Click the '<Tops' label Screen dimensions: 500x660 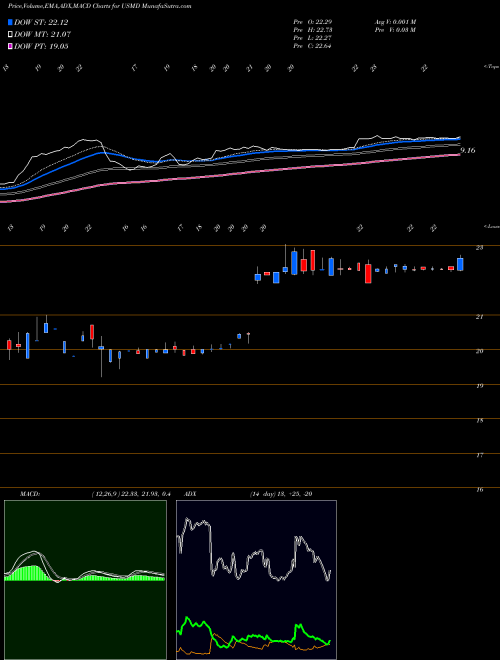[491, 67]
